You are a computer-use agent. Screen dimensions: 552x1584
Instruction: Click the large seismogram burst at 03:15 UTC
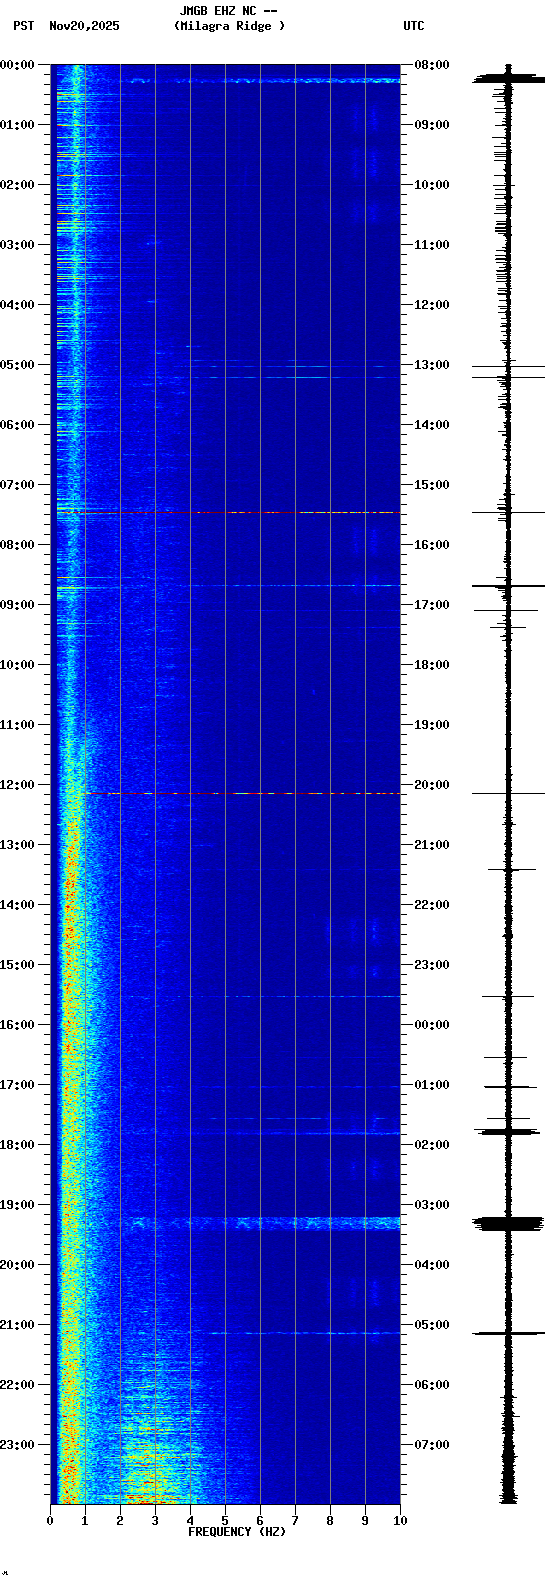[508, 1223]
